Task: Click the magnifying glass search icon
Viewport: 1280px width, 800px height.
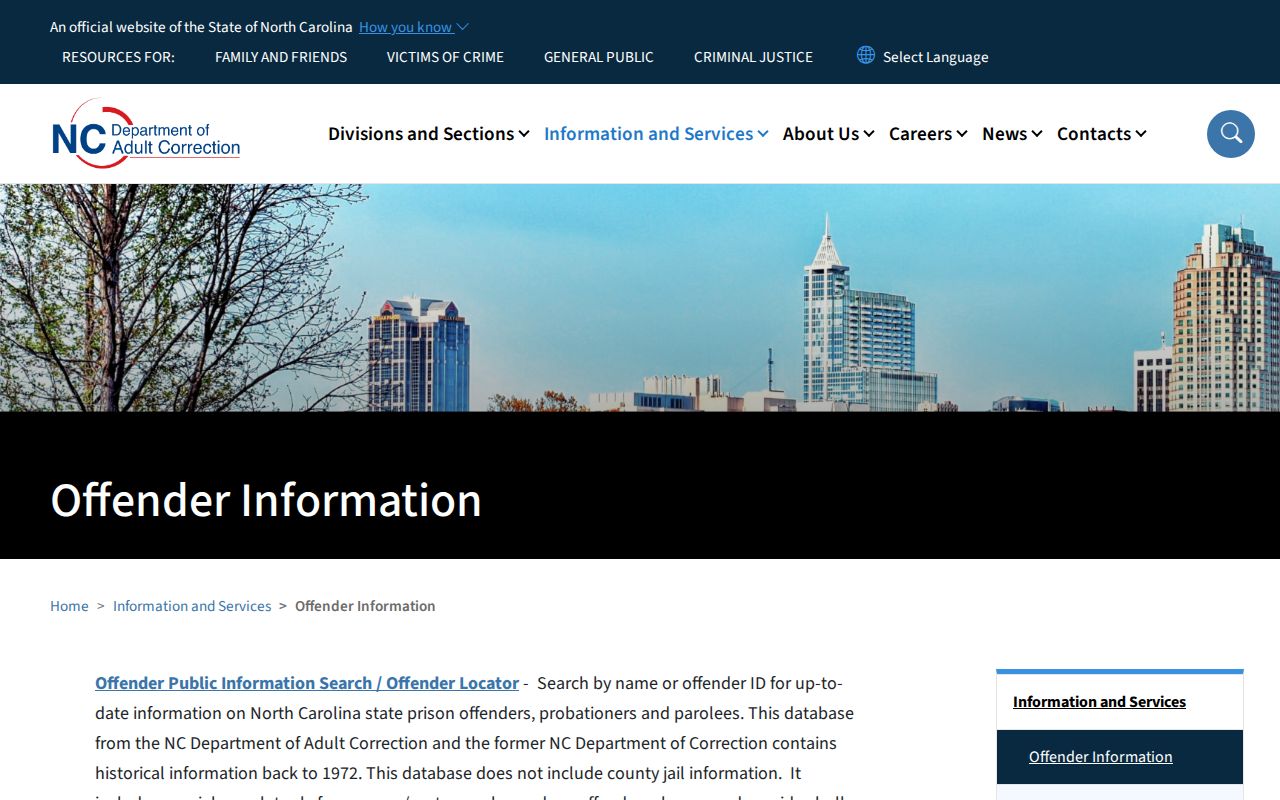Action: (x=1231, y=134)
